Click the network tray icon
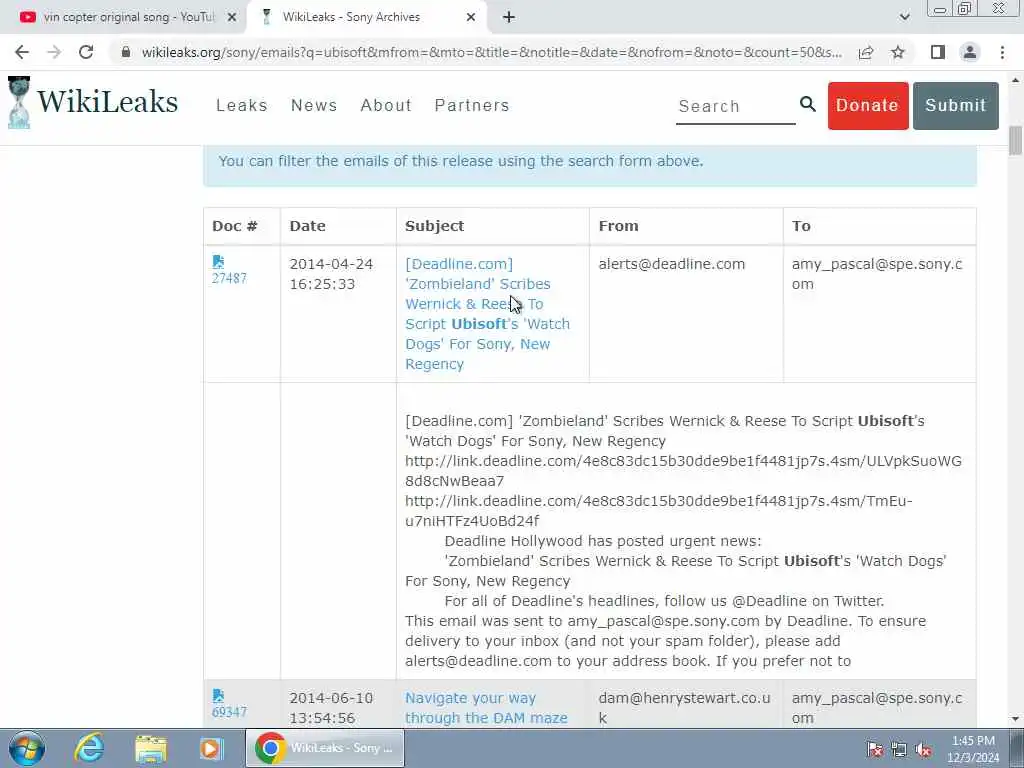 tap(899, 749)
